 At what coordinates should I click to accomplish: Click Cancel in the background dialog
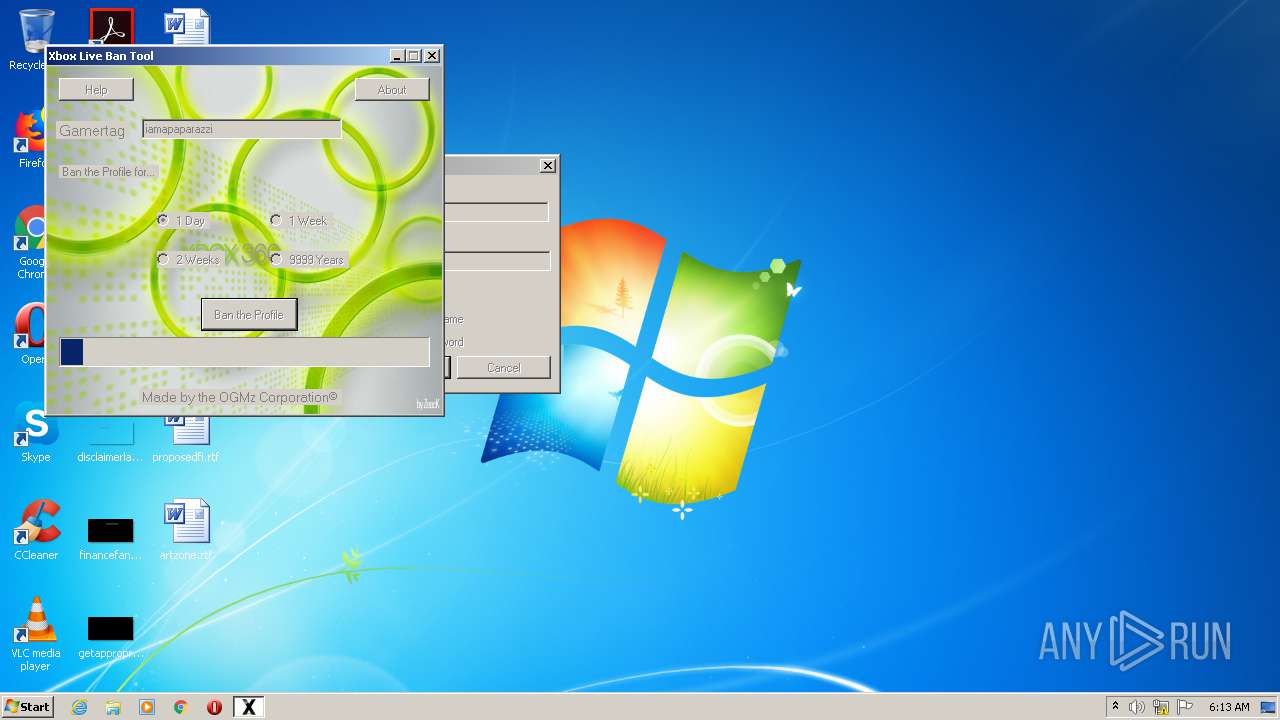pos(504,368)
